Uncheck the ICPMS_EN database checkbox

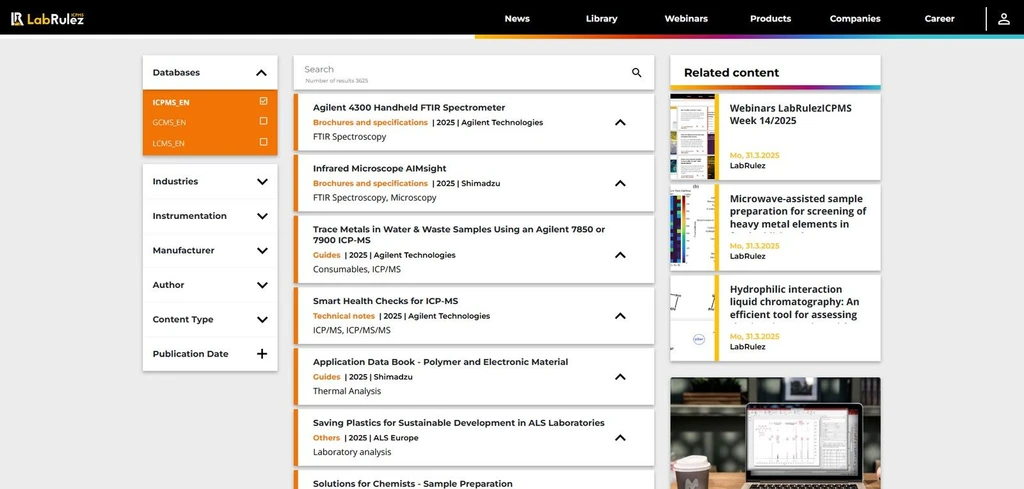point(263,101)
